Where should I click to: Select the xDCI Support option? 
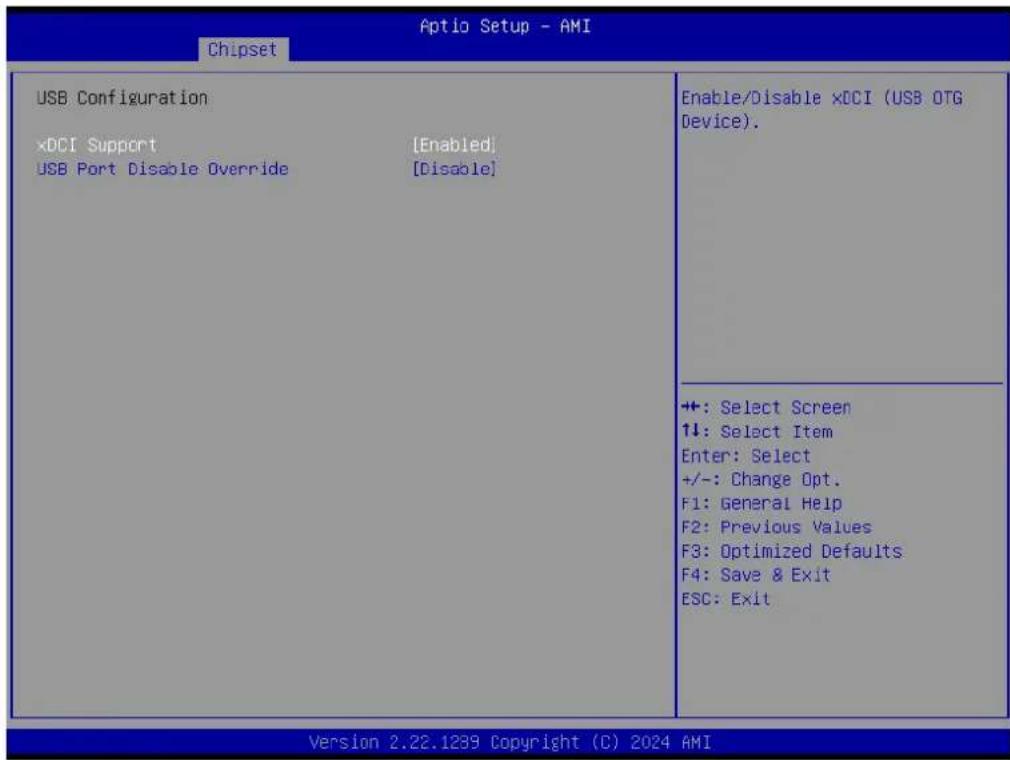click(97, 146)
